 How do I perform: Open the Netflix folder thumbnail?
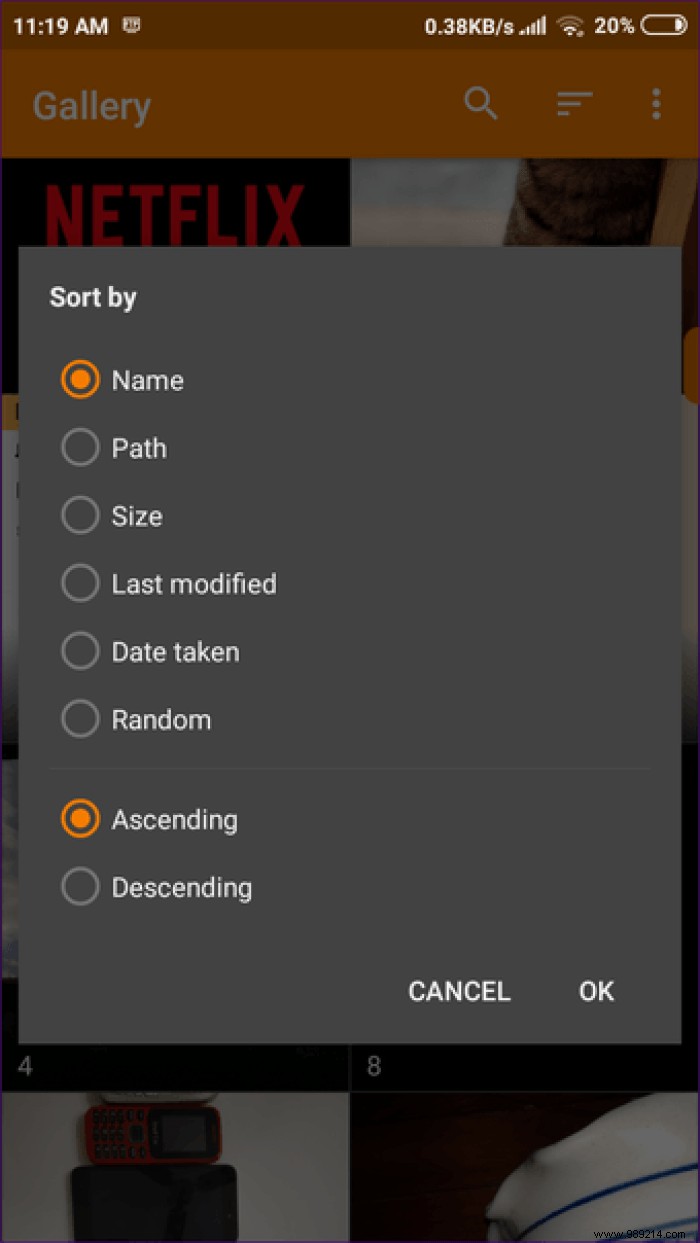pos(175,210)
